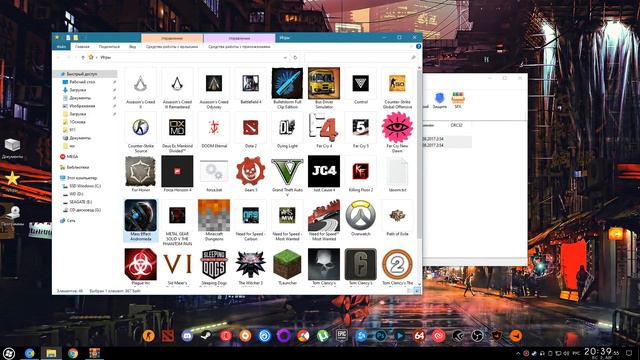Open the Windows Start button
Image resolution: width=640 pixels, height=360 pixels.
9,353
